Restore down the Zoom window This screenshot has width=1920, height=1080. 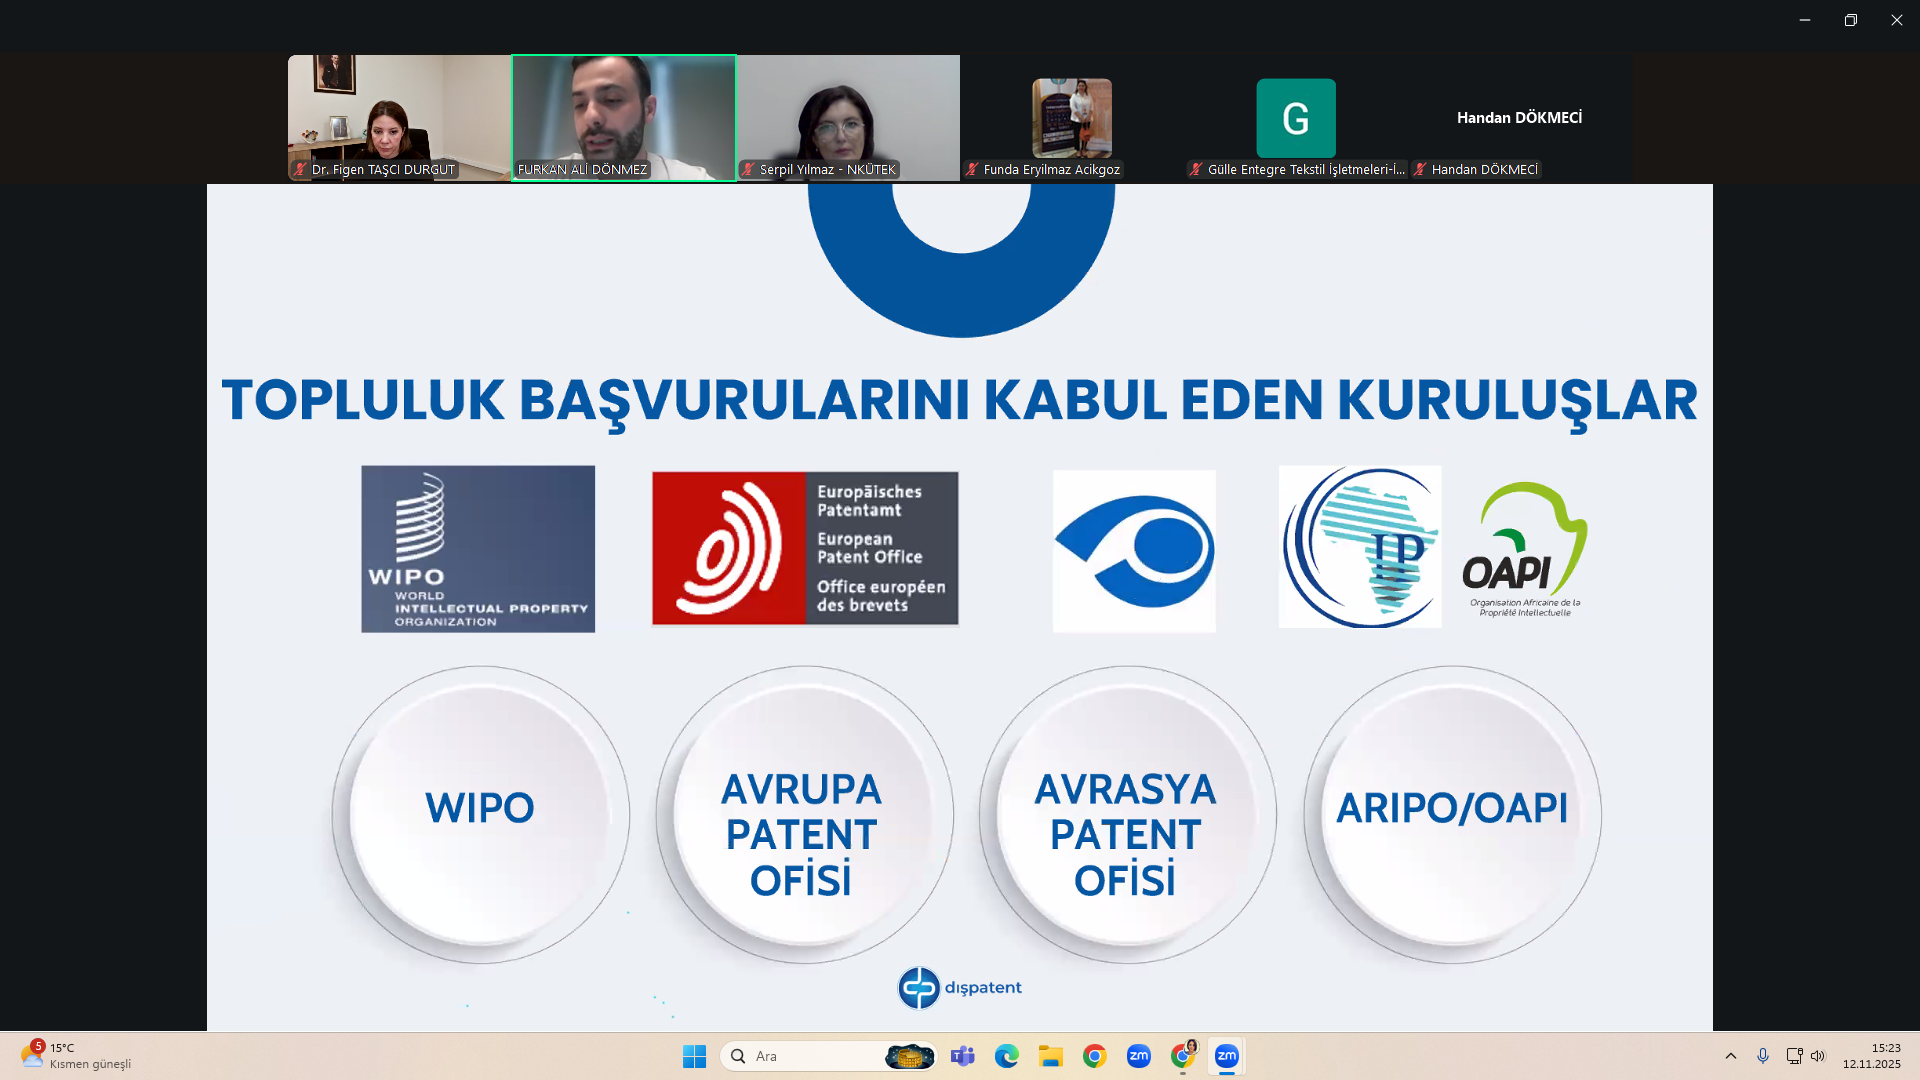click(x=1850, y=20)
